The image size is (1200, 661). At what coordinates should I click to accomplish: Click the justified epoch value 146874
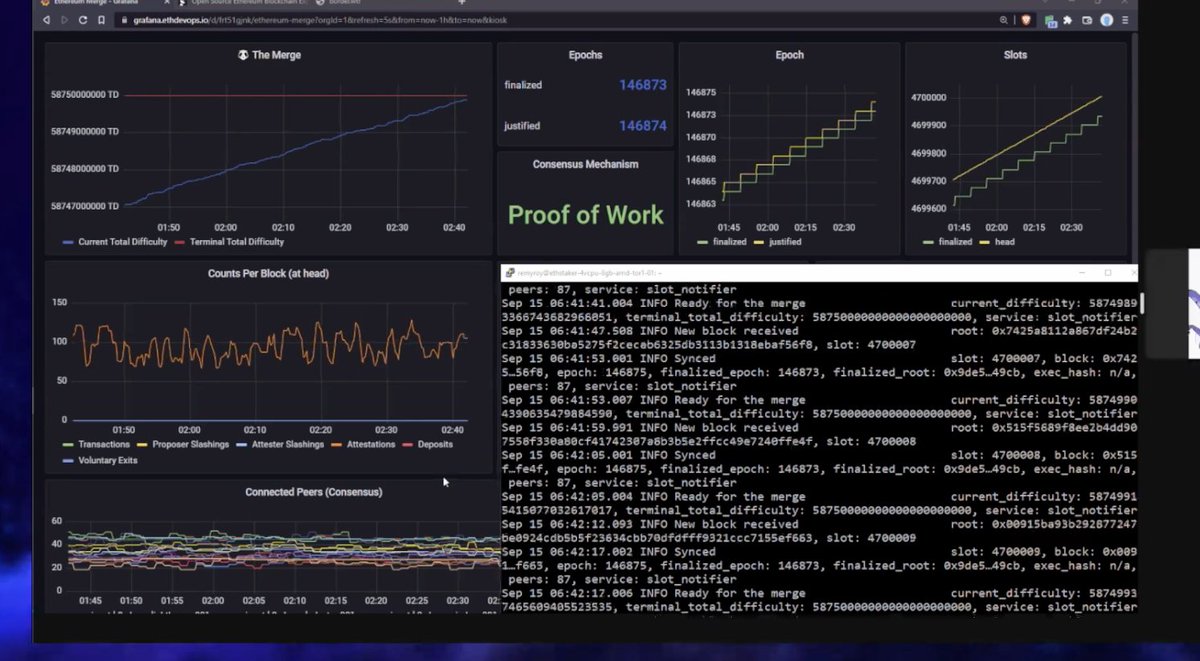[643, 126]
